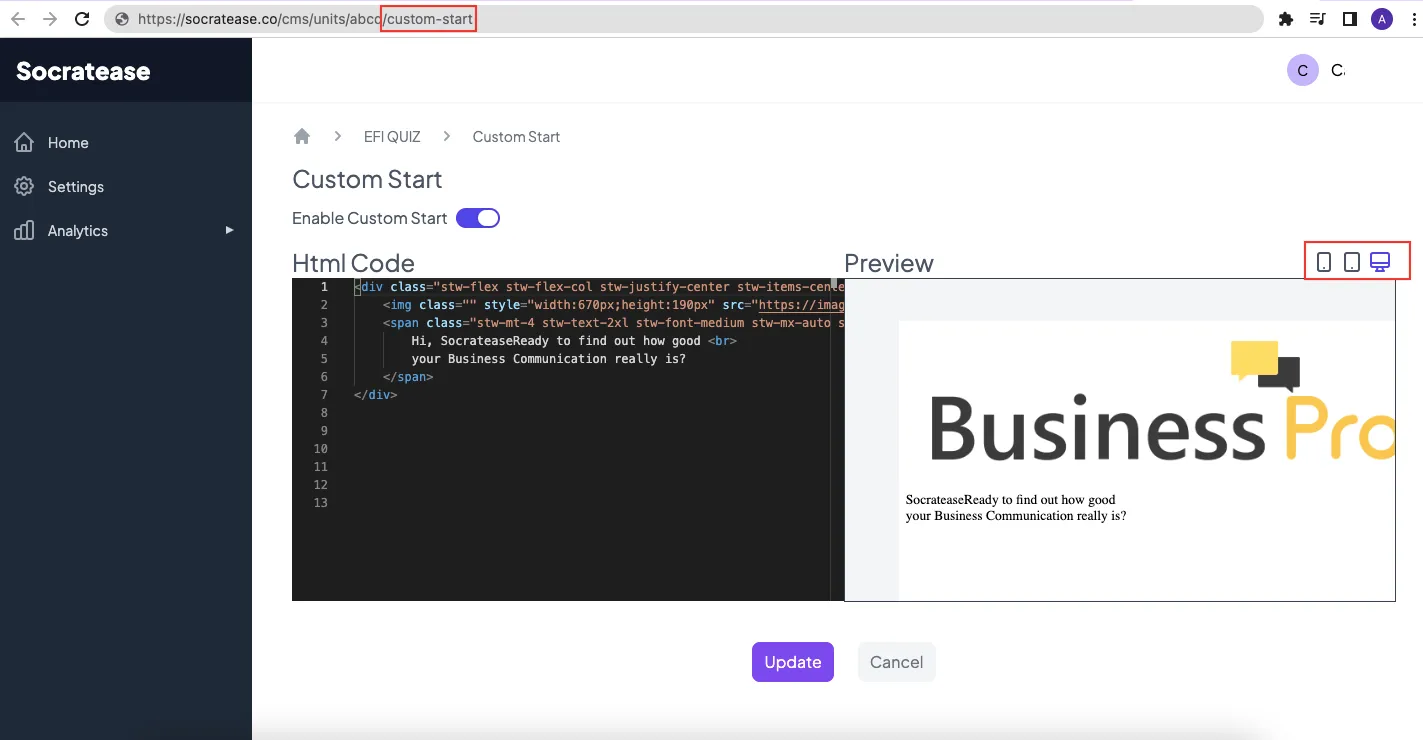Click the browser address bar URL
Image resolution: width=1423 pixels, height=740 pixels.
point(305,19)
